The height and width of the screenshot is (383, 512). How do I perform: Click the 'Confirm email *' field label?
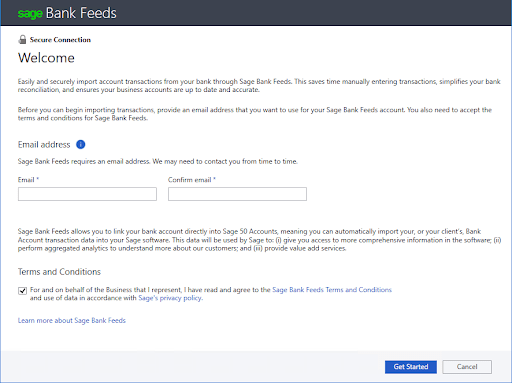192,180
